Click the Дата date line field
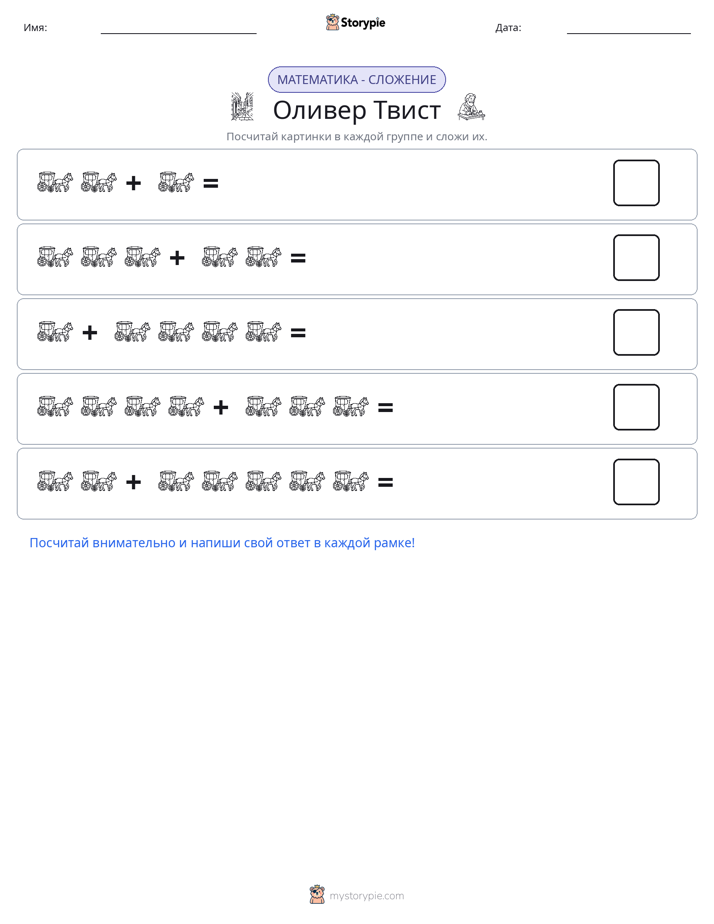 pyautogui.click(x=629, y=28)
